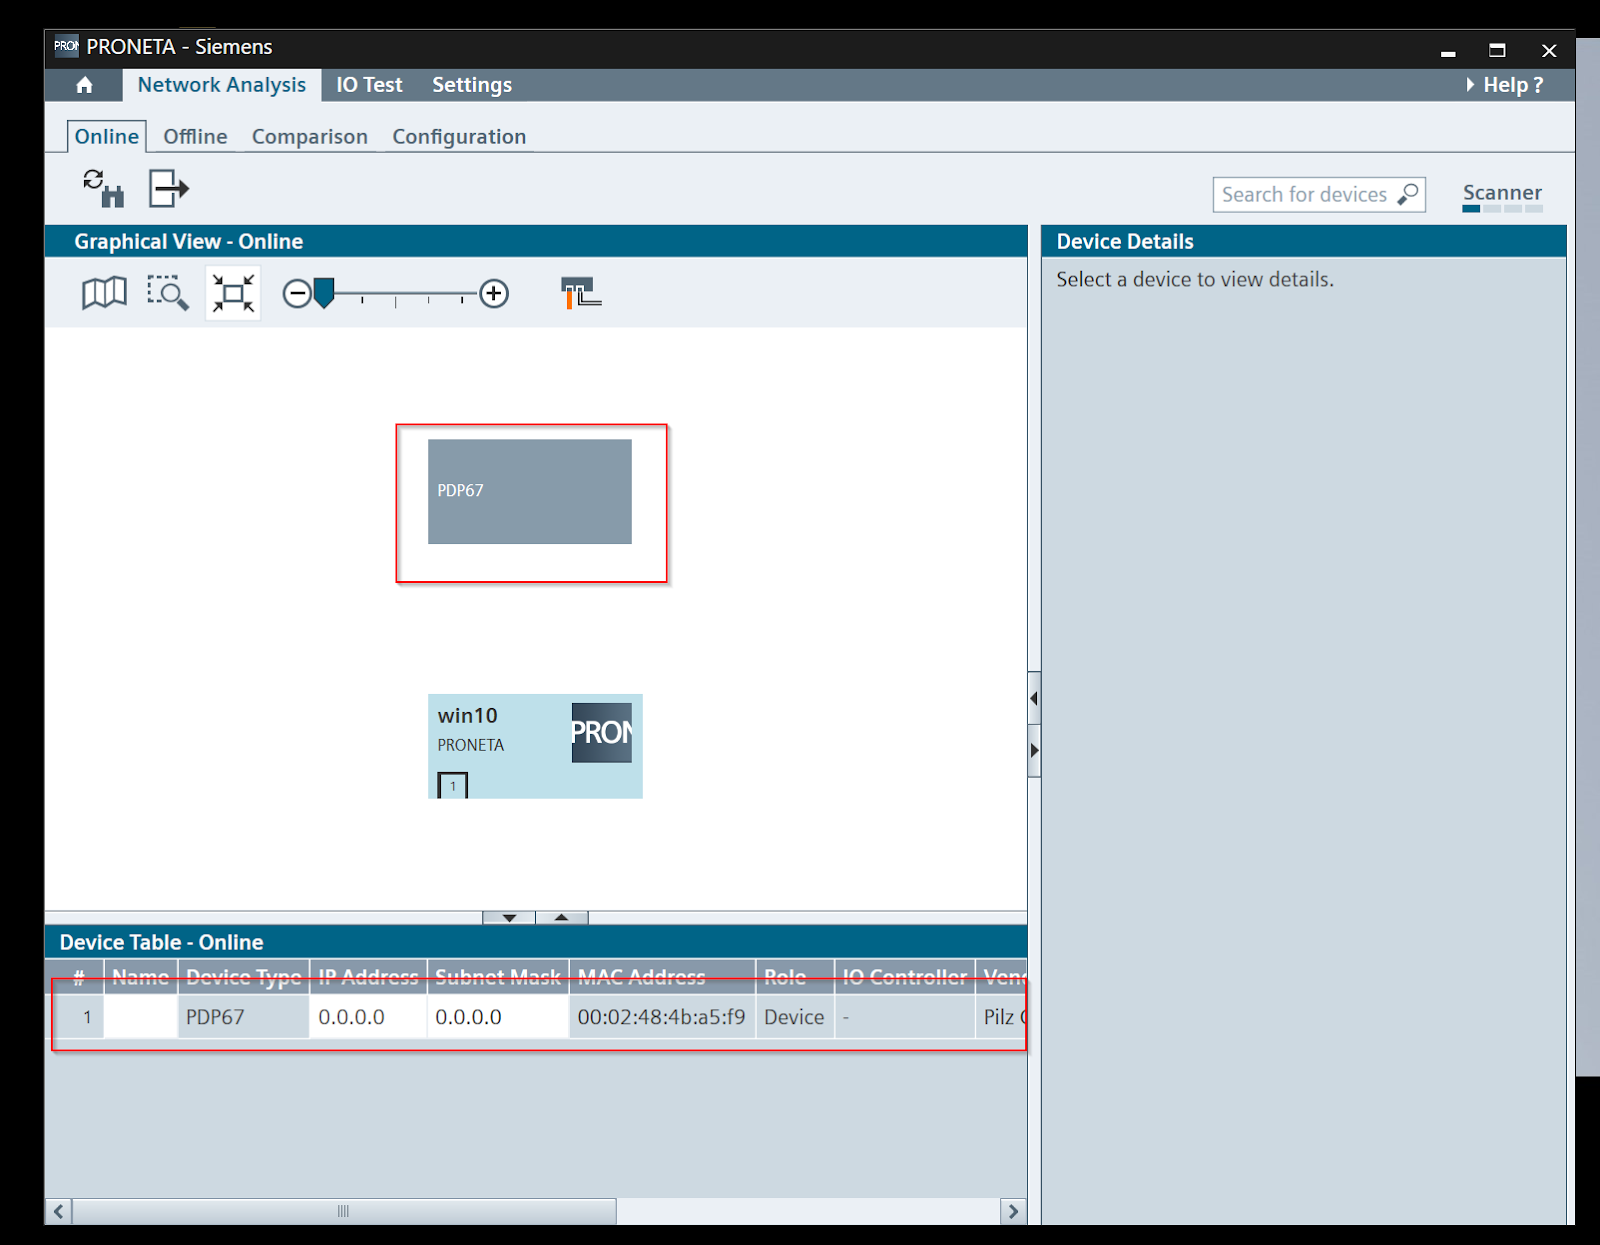Viewport: 1600px width, 1245px height.
Task: Click the fit-to-view icon
Action: pos(233,294)
